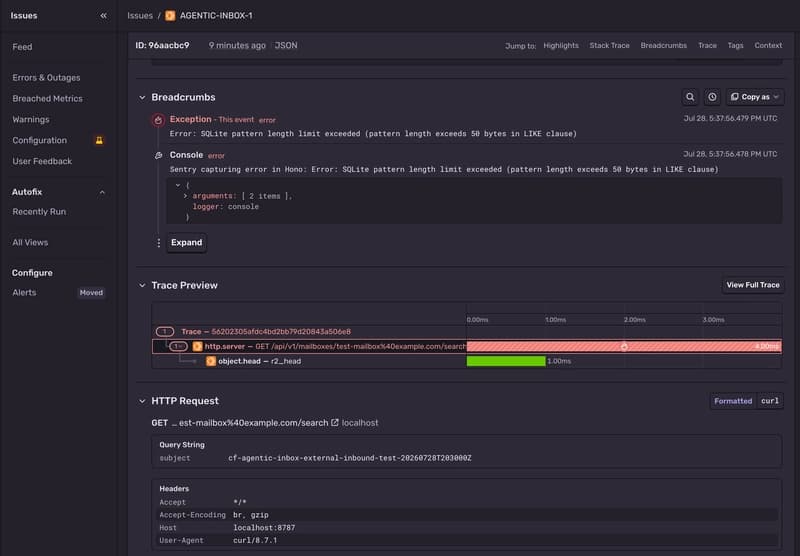800x556 pixels.
Task: Open Breached Metrics in sidebar
Action: tap(47, 98)
